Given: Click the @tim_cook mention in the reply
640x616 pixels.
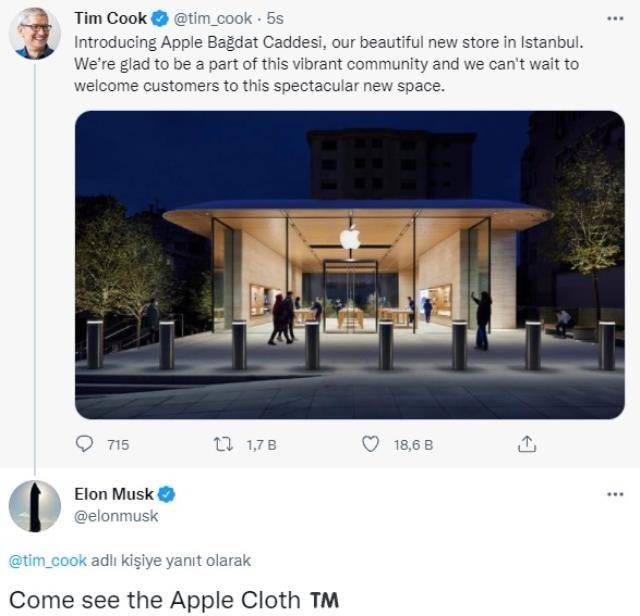Looking at the screenshot, I should click(48, 560).
